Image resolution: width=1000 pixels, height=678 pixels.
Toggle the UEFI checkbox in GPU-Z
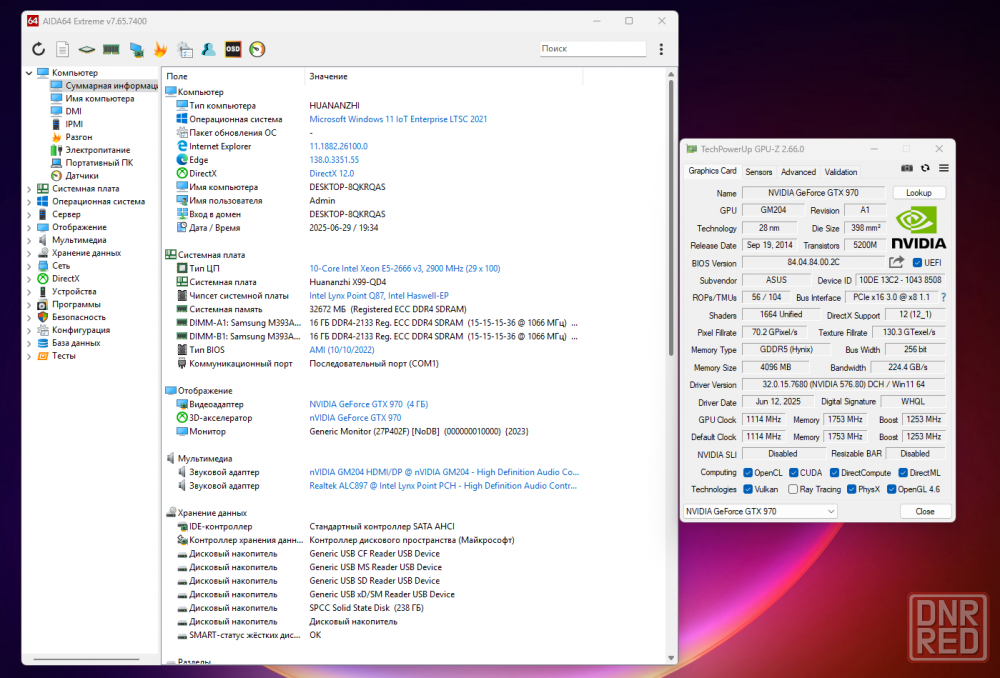(917, 263)
